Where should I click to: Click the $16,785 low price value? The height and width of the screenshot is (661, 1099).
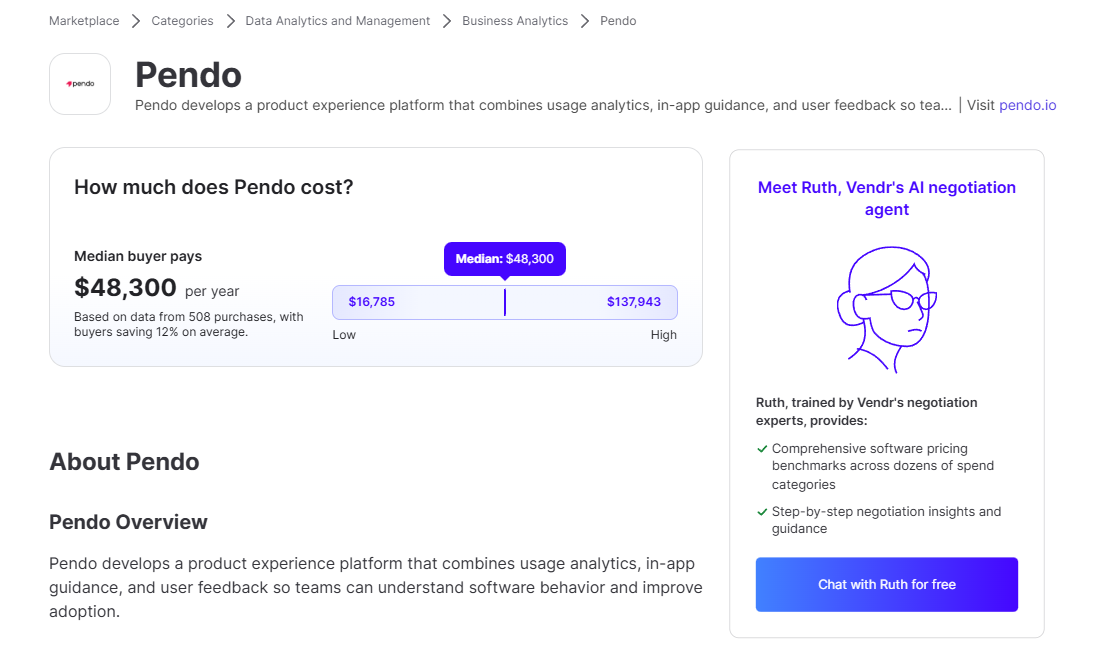pos(372,302)
